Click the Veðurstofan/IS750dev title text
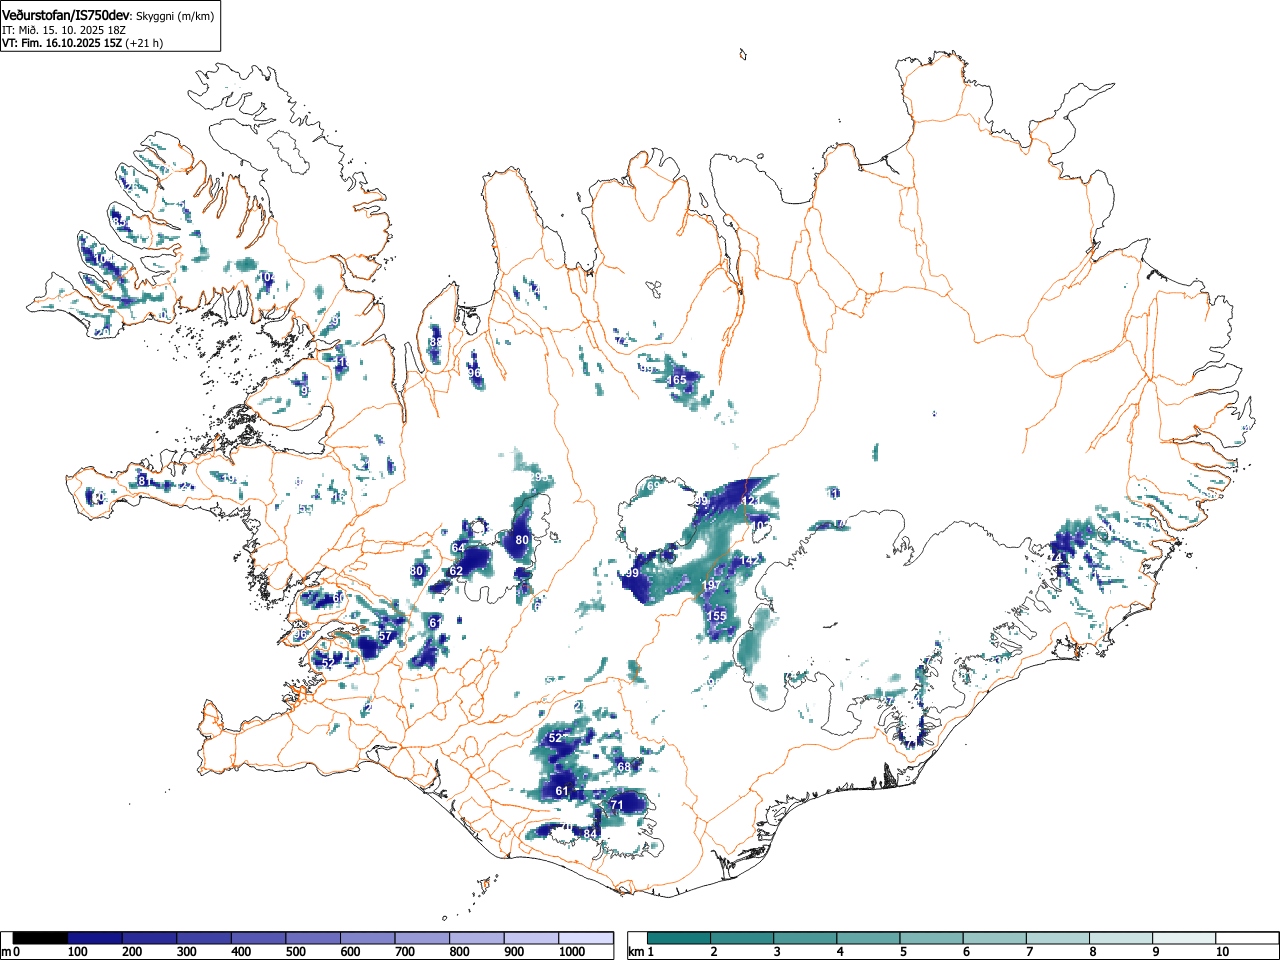1280x960 pixels. point(65,15)
